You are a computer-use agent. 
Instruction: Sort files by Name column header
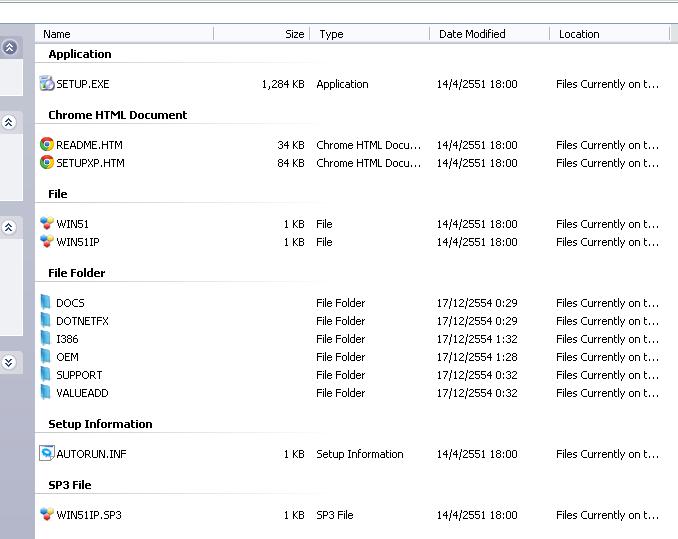point(57,34)
